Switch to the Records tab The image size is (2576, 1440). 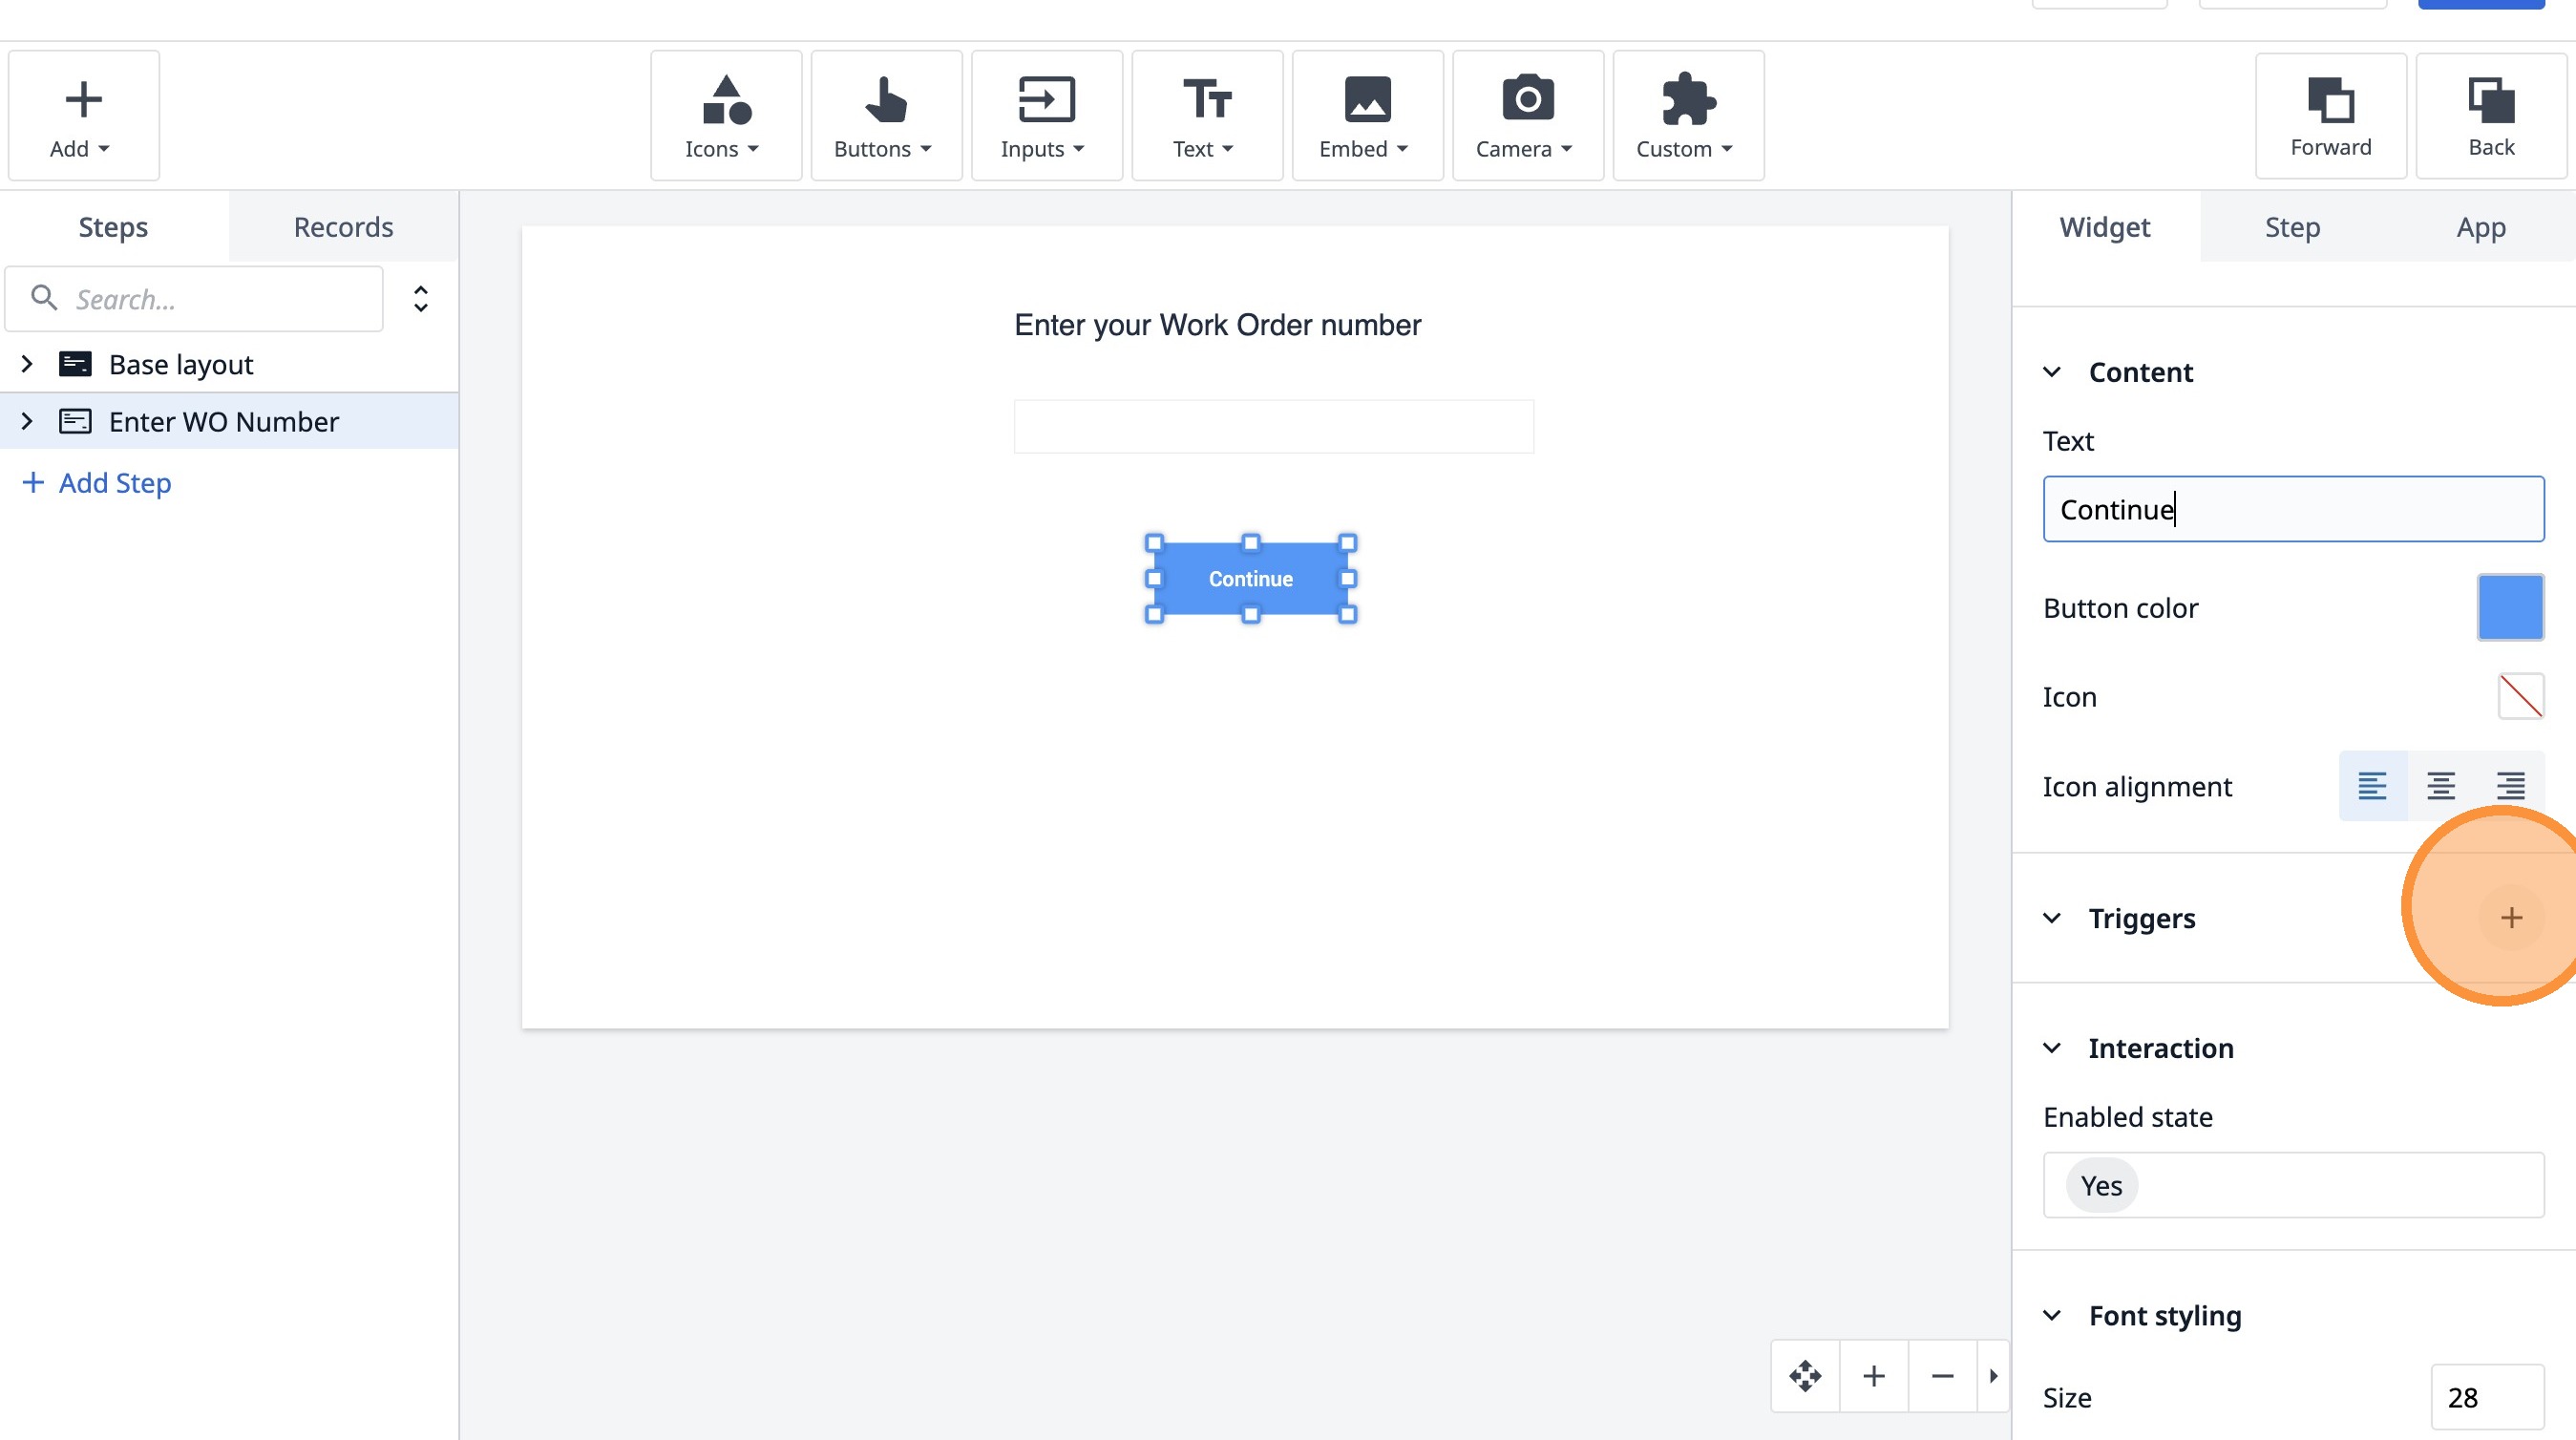(x=343, y=227)
